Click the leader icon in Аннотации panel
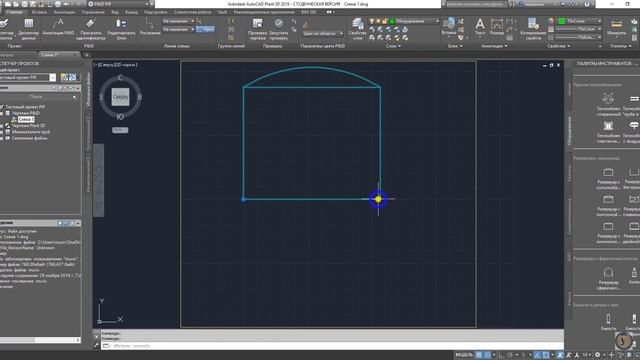Screen dimensions: 640x360 [509, 29]
